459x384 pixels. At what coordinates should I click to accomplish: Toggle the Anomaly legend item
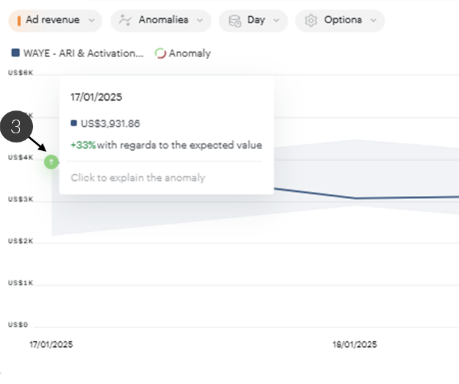point(183,53)
